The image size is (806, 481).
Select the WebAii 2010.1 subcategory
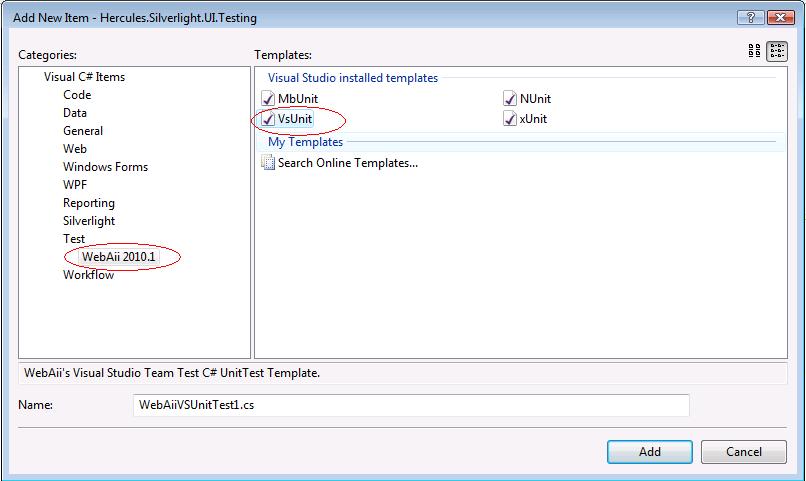click(120, 257)
